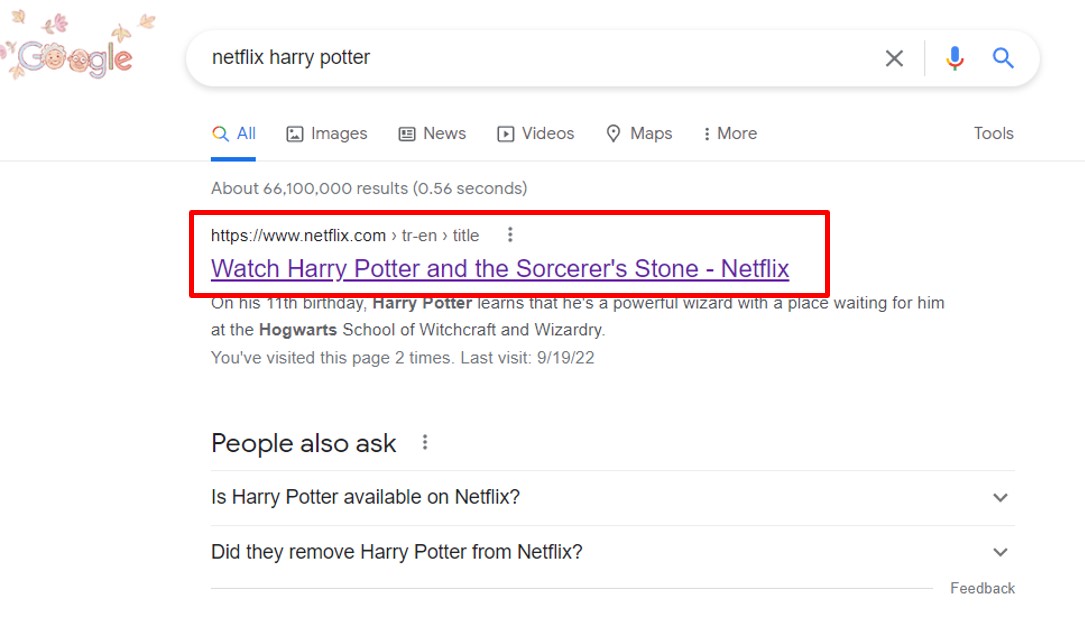Open the three-dot options beside the Netflix result URL
Screen dimensions: 1085x626
tap(510, 234)
